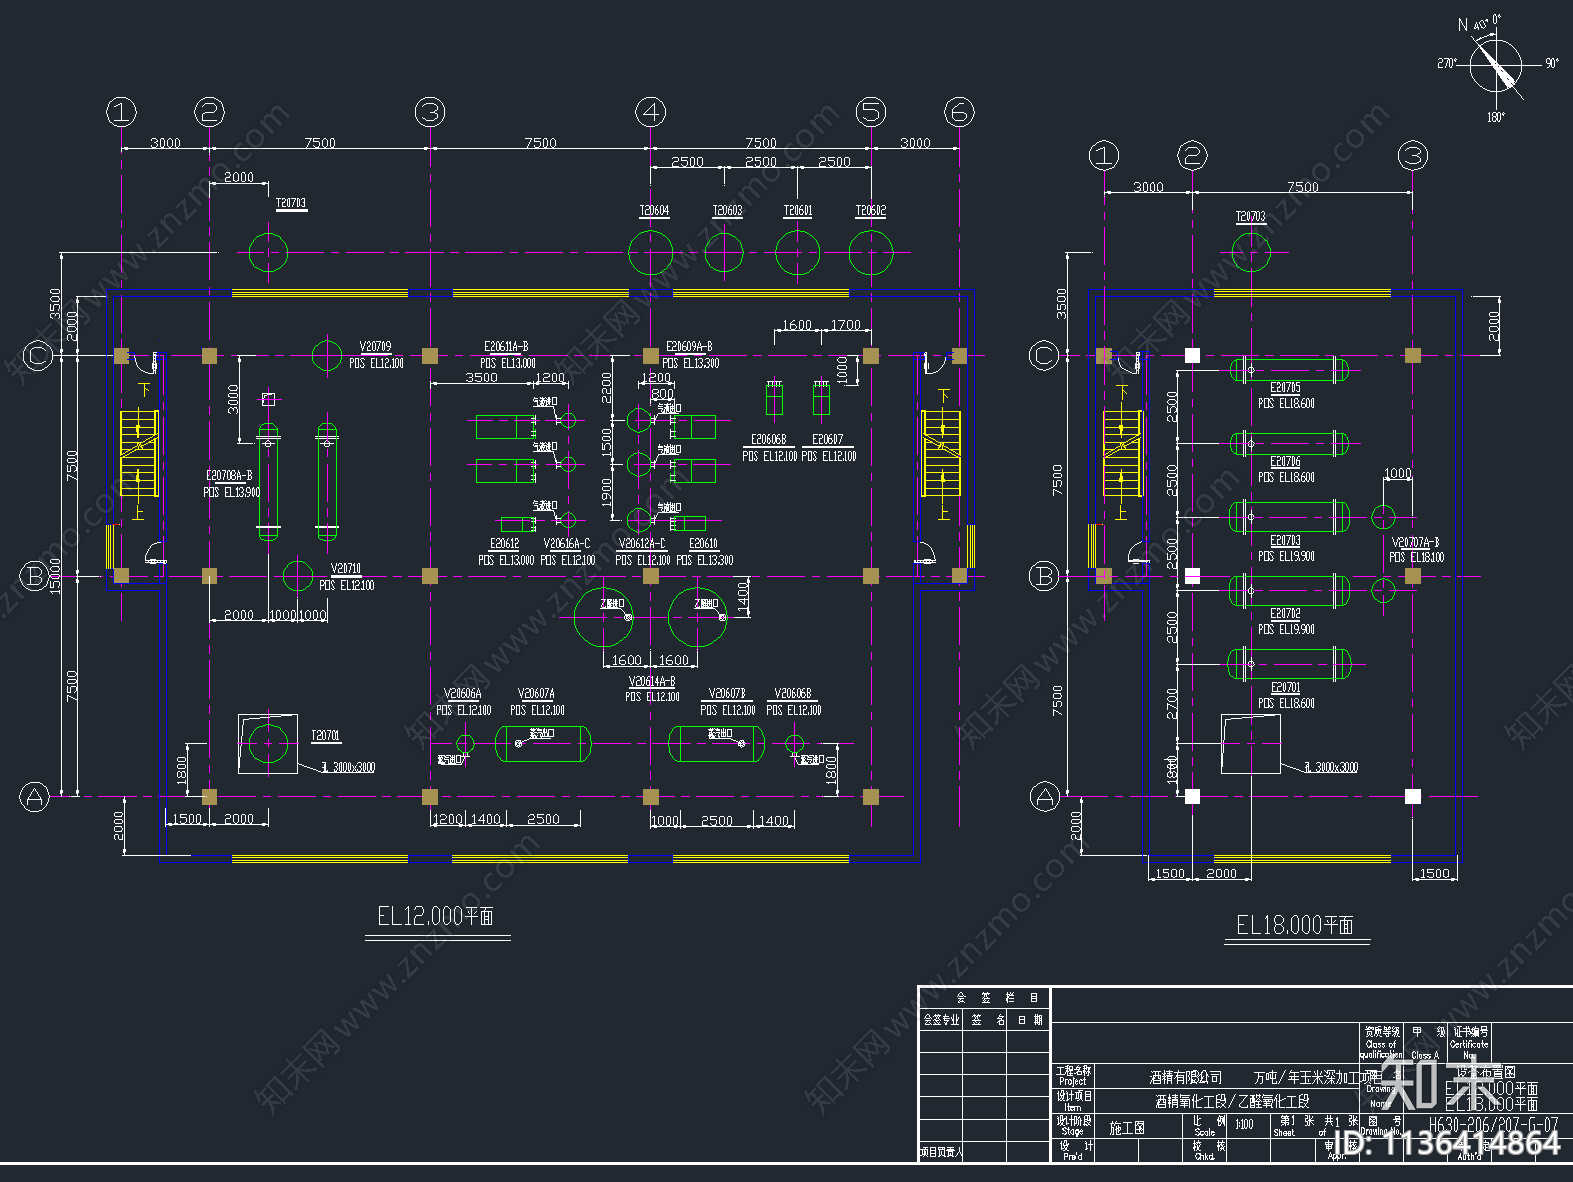Click equipment label 'E20611A-B'

506,347
